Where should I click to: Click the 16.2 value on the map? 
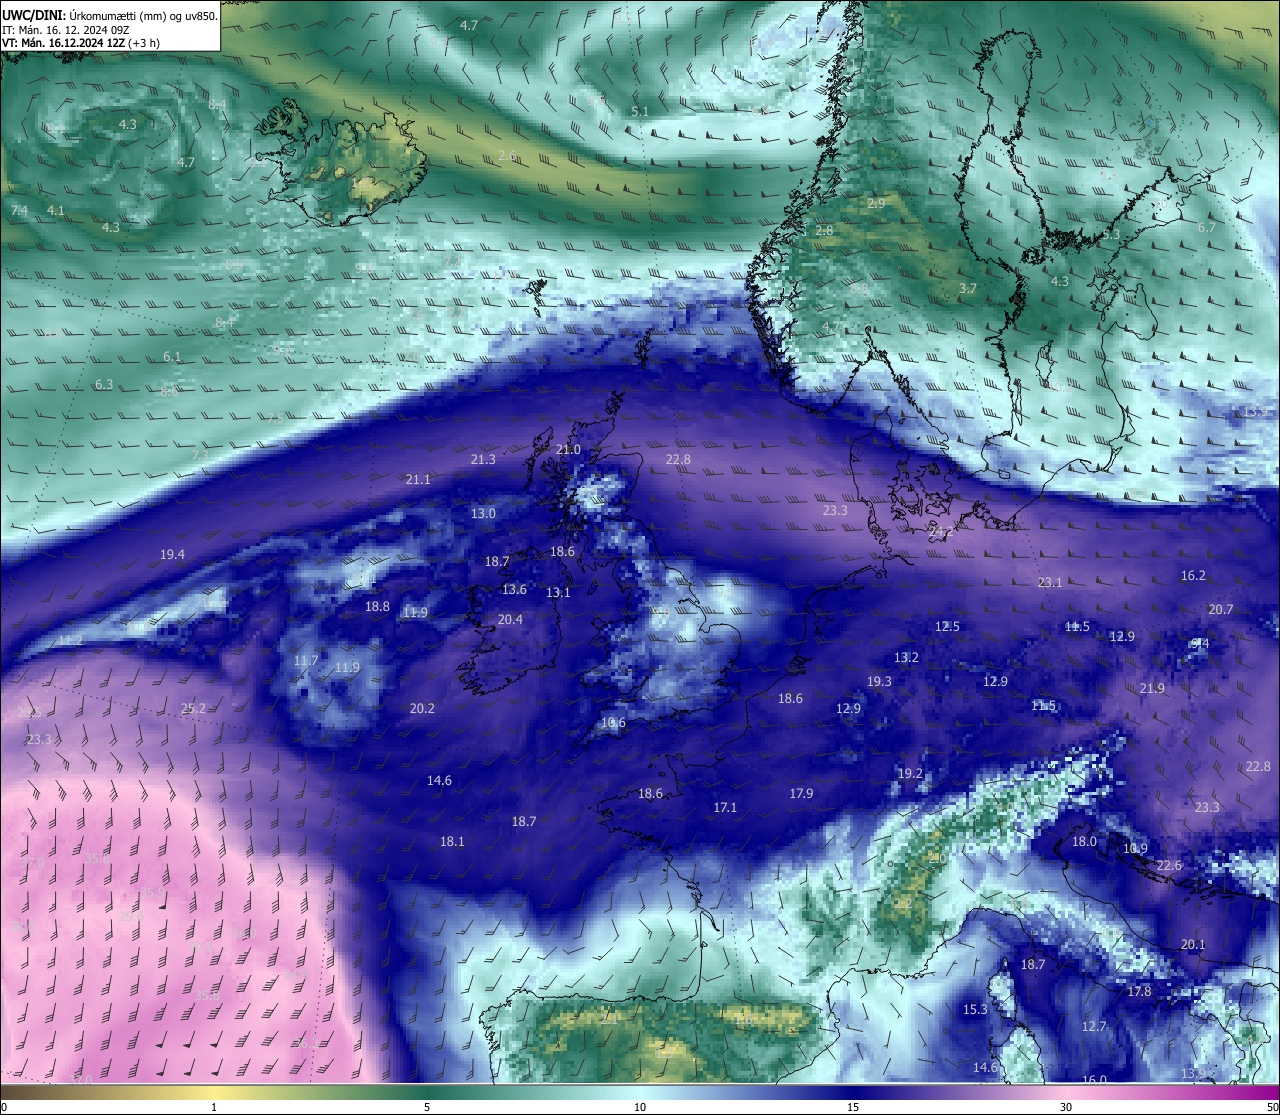click(1193, 575)
